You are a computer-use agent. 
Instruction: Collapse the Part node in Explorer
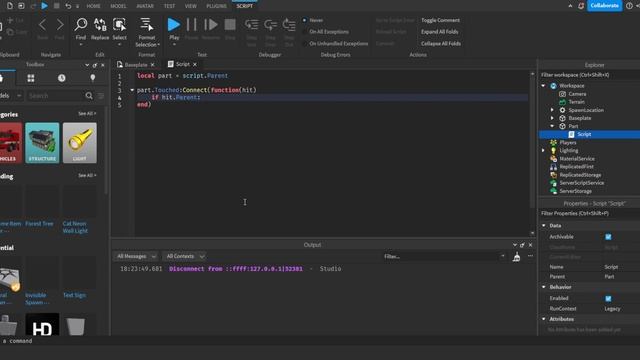[x=552, y=126]
